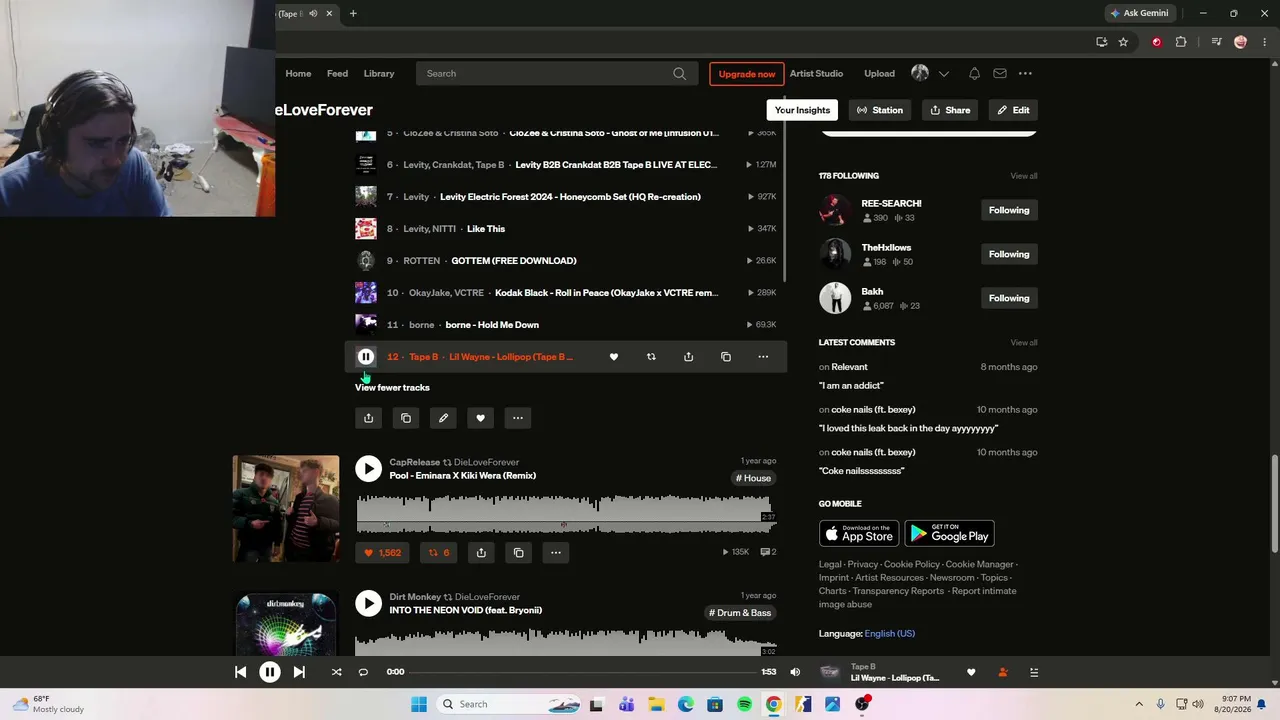Viewport: 1280px width, 720px height.
Task: Share this profile
Action: [950, 110]
